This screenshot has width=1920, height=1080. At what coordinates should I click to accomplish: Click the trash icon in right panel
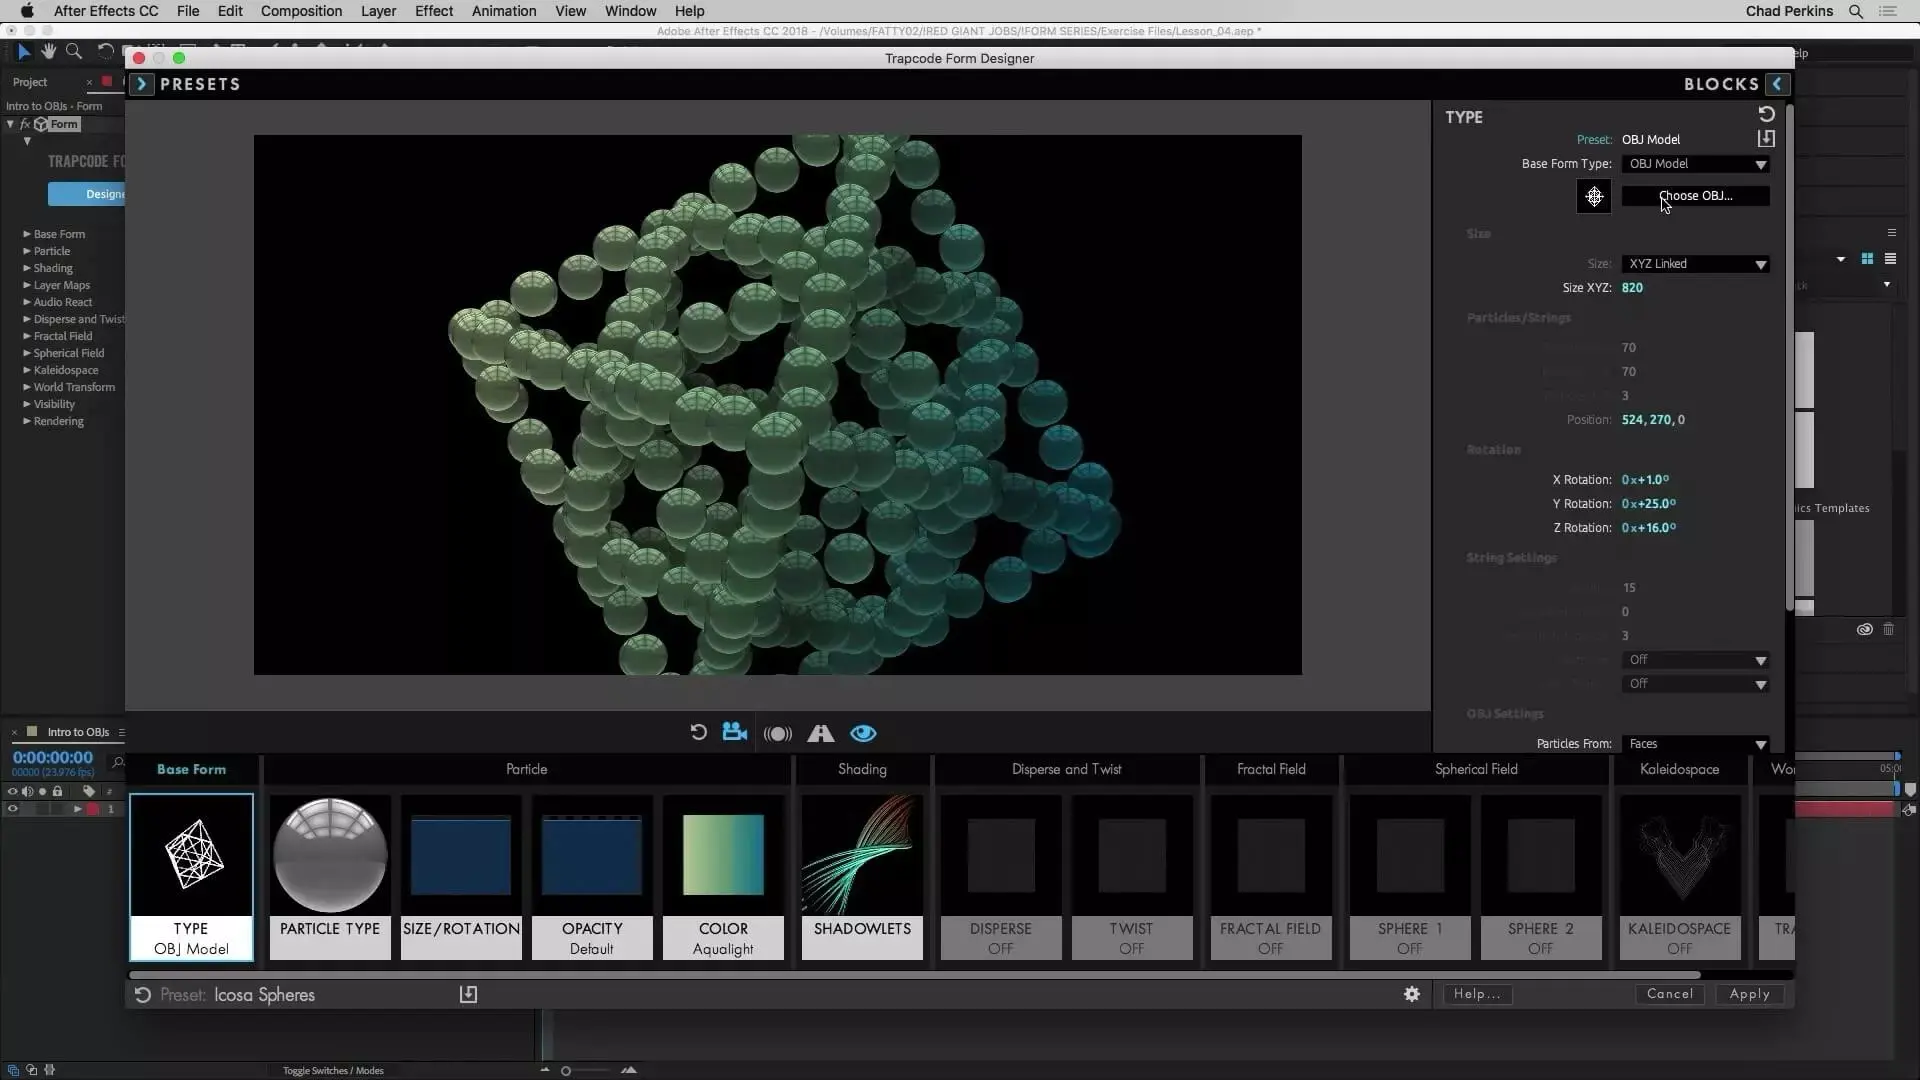pyautogui.click(x=1888, y=629)
